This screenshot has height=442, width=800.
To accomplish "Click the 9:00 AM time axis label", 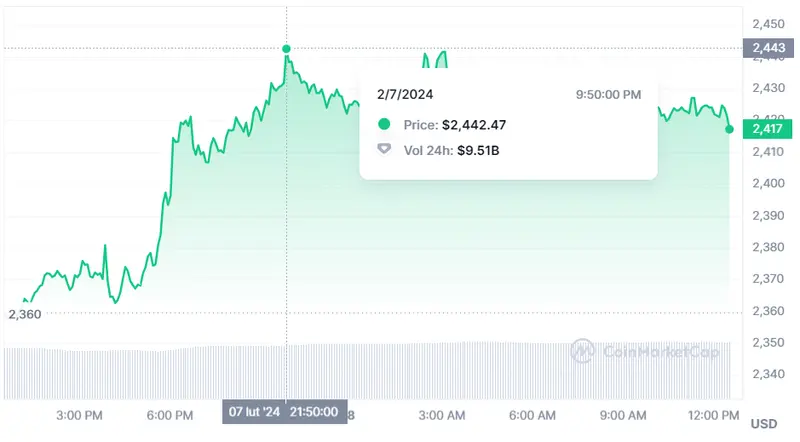I will tap(623, 414).
